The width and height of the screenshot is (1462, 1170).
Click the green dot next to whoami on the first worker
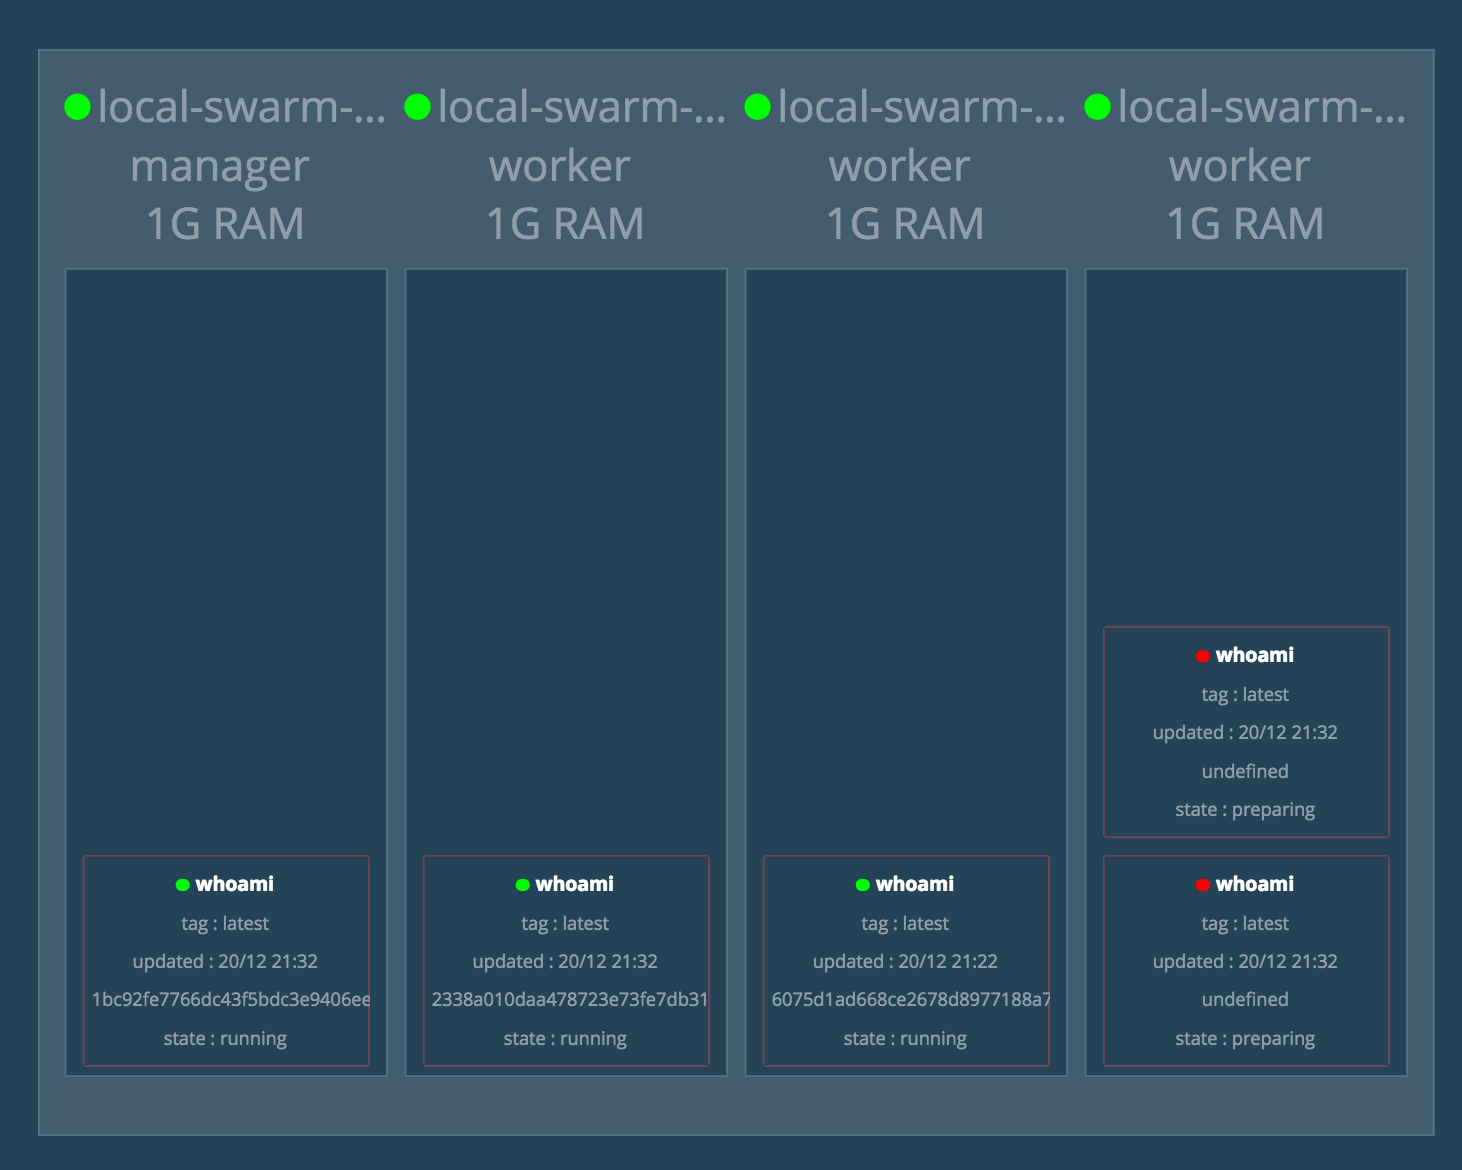point(522,884)
